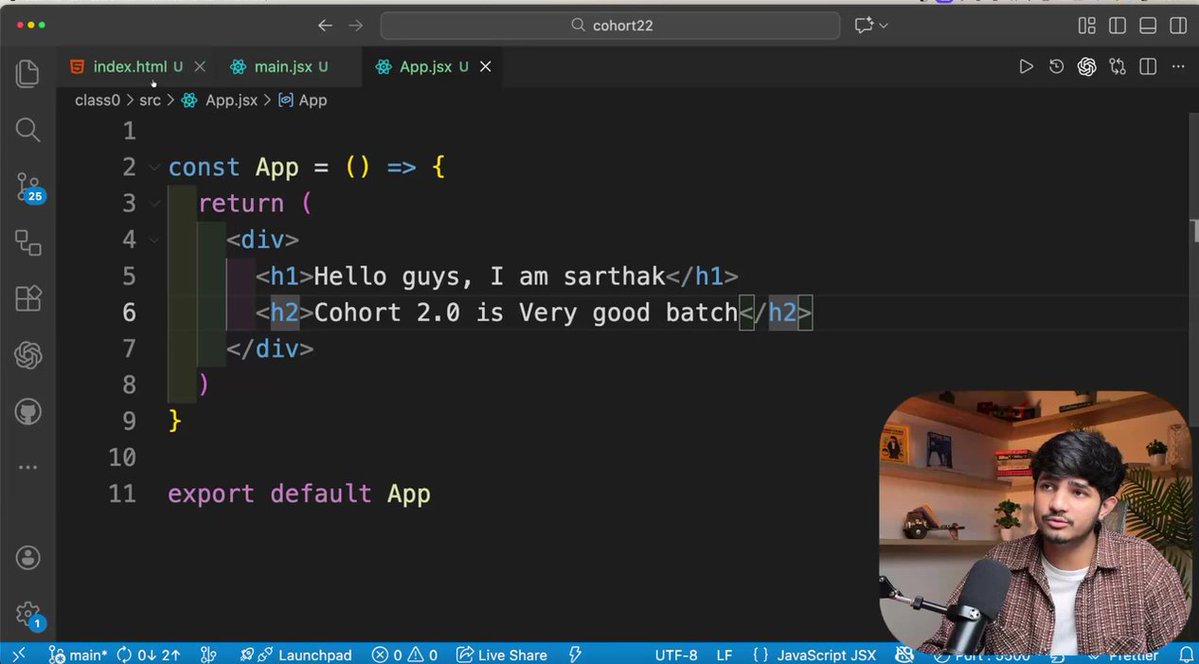Open the Manage gear with notification badge

tap(27, 616)
